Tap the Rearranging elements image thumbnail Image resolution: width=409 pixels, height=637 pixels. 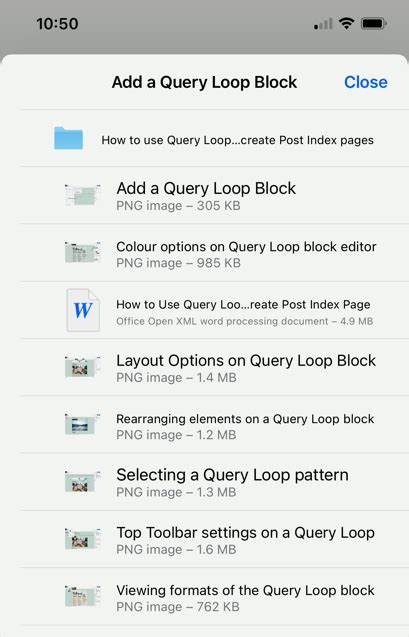tap(82, 425)
